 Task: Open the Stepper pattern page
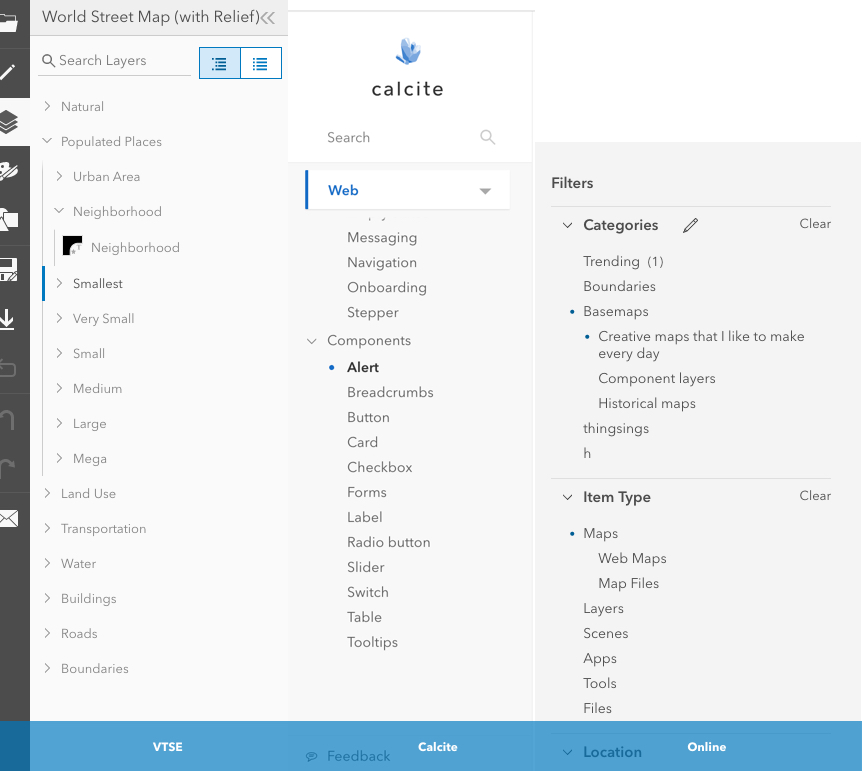[x=373, y=312]
